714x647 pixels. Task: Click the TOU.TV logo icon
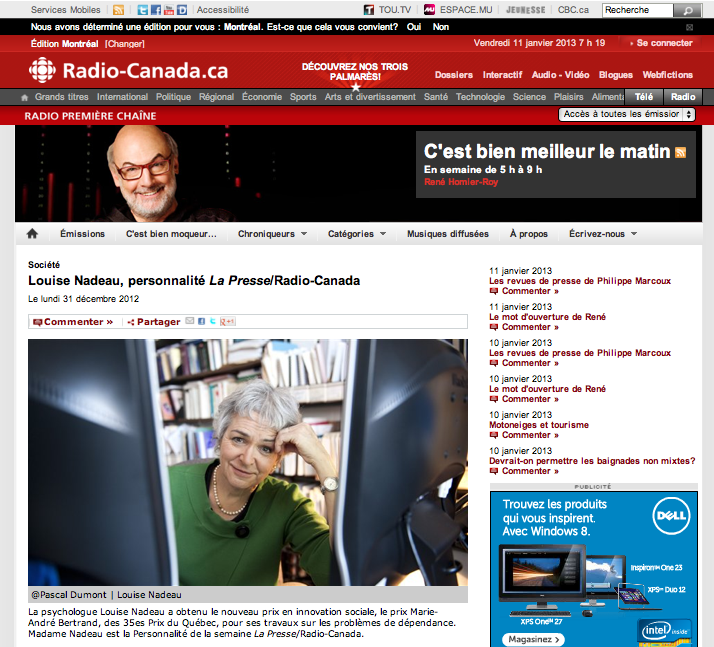tap(369, 10)
